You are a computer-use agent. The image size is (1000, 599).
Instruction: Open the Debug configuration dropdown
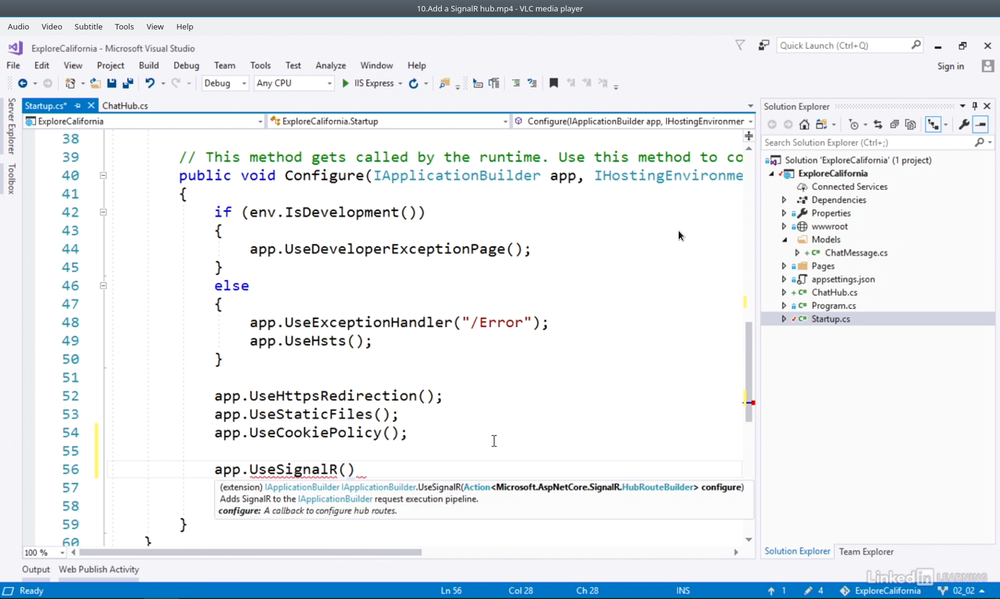coord(224,84)
